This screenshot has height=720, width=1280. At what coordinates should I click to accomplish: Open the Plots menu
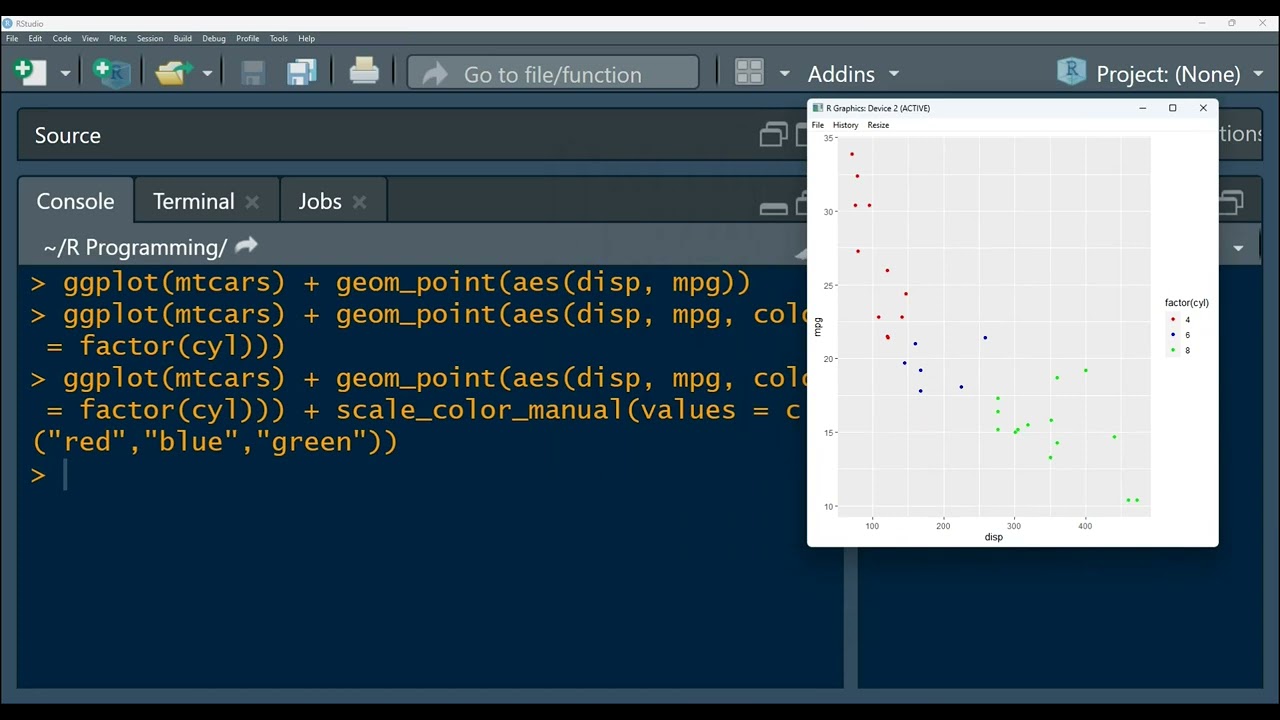click(x=118, y=39)
